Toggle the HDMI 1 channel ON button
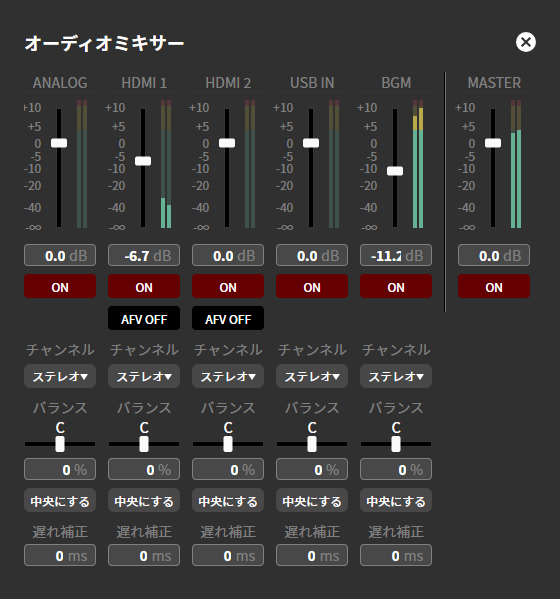Image resolution: width=560 pixels, height=599 pixels. click(x=144, y=286)
